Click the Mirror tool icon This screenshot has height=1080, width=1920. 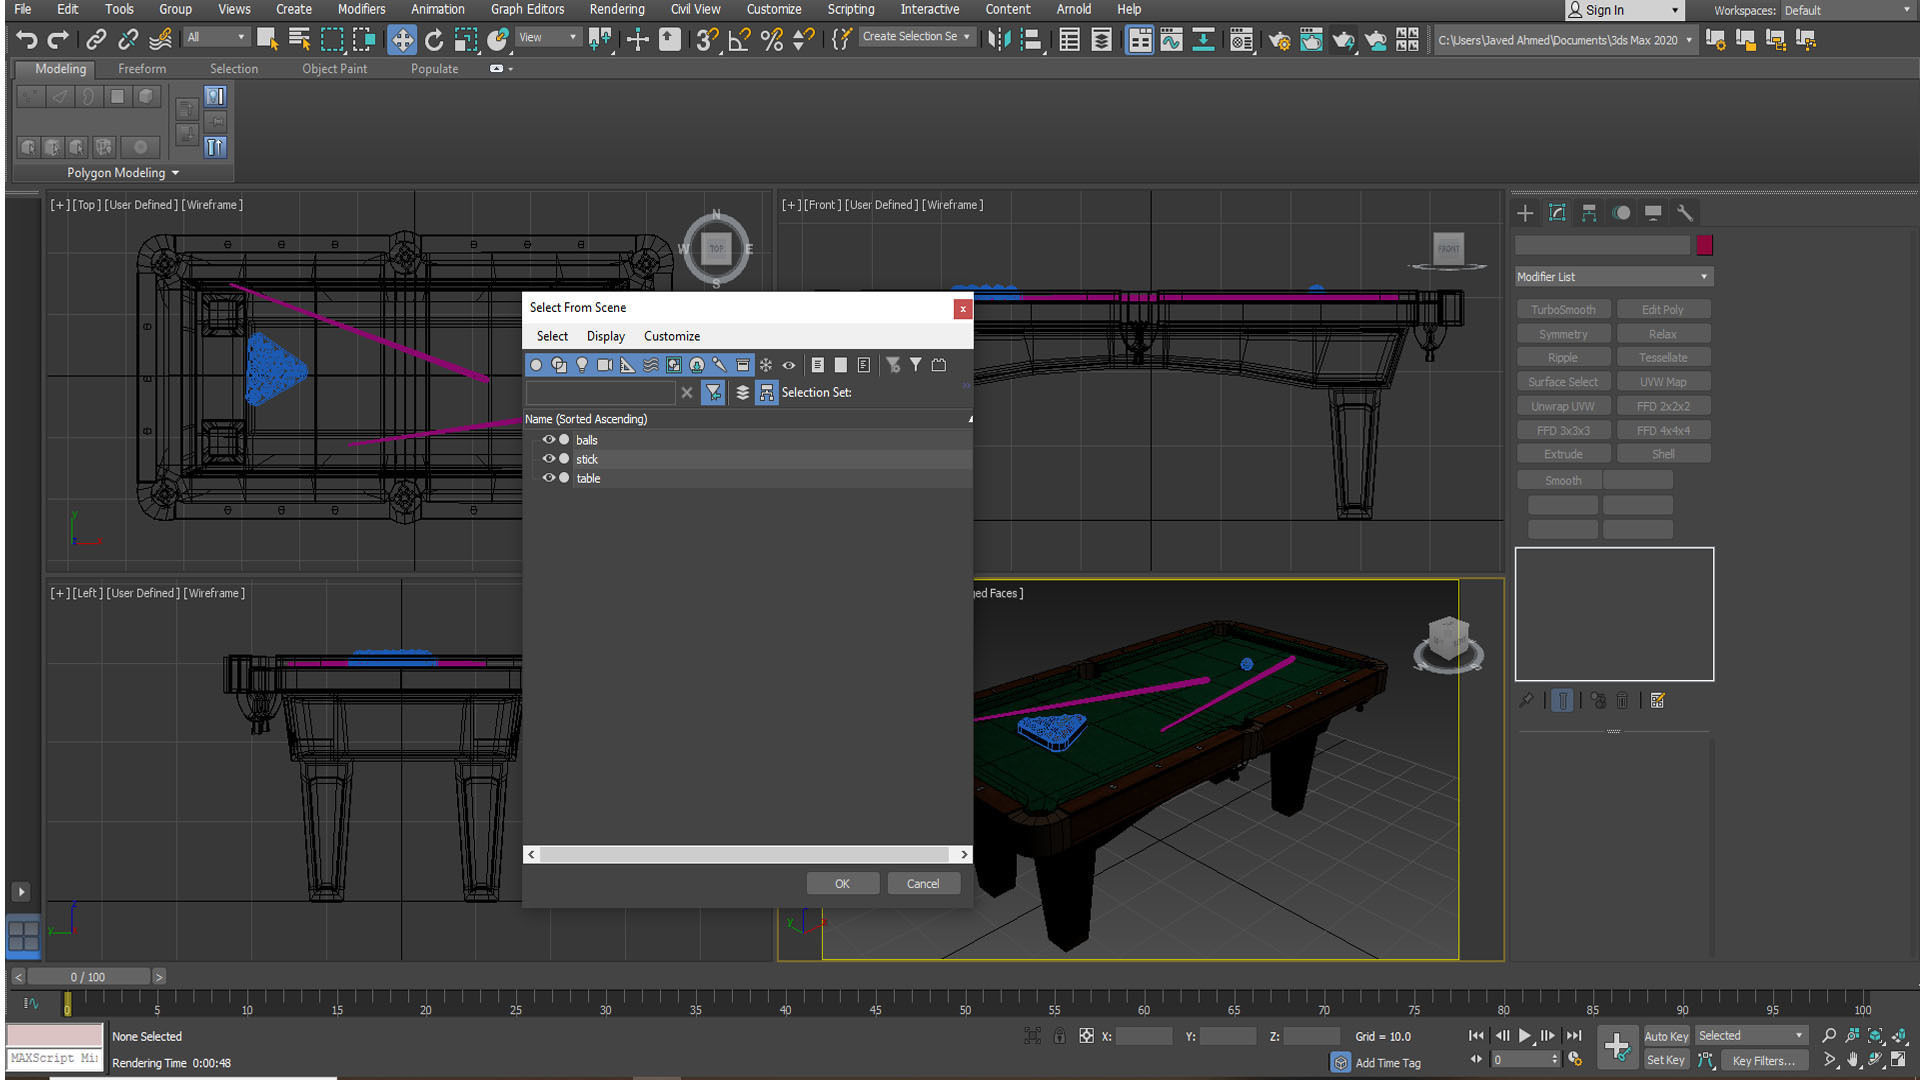(999, 40)
